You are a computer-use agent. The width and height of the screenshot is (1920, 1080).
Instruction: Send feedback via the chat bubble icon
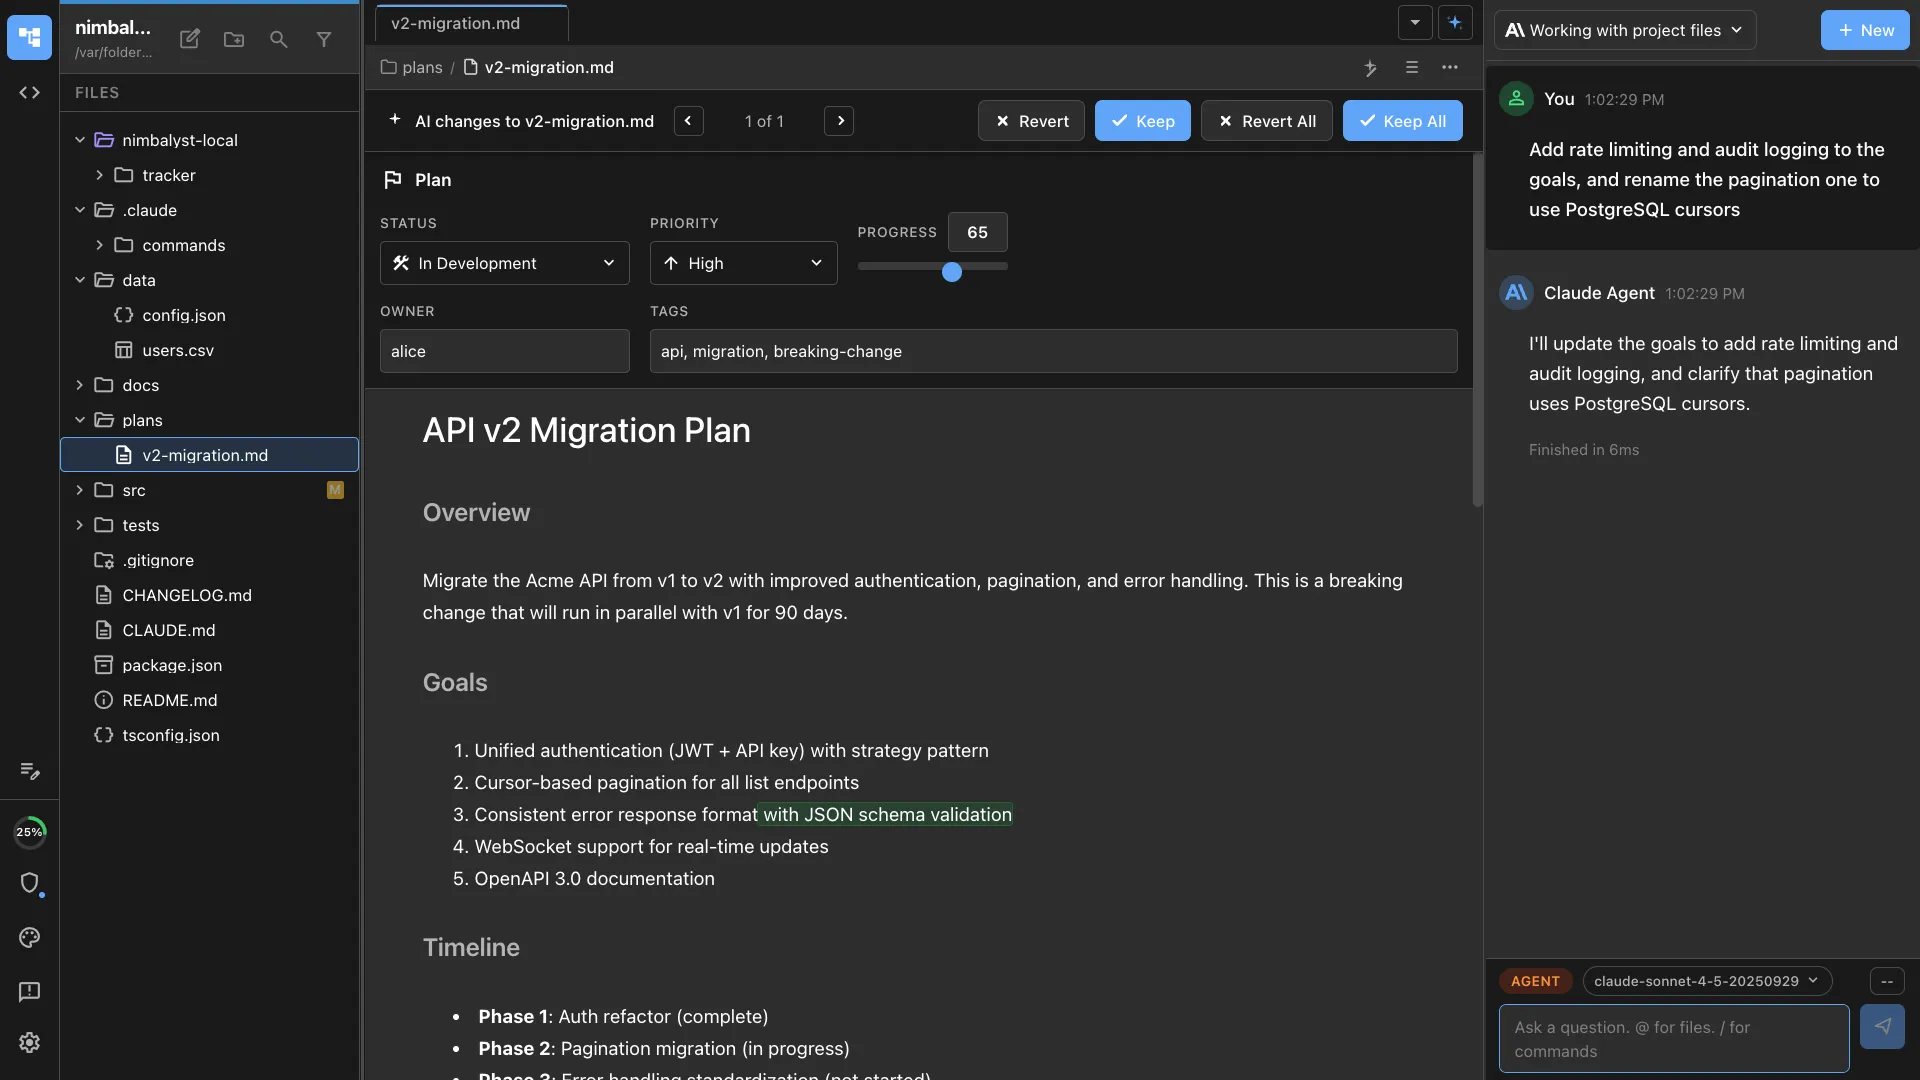[x=29, y=991]
